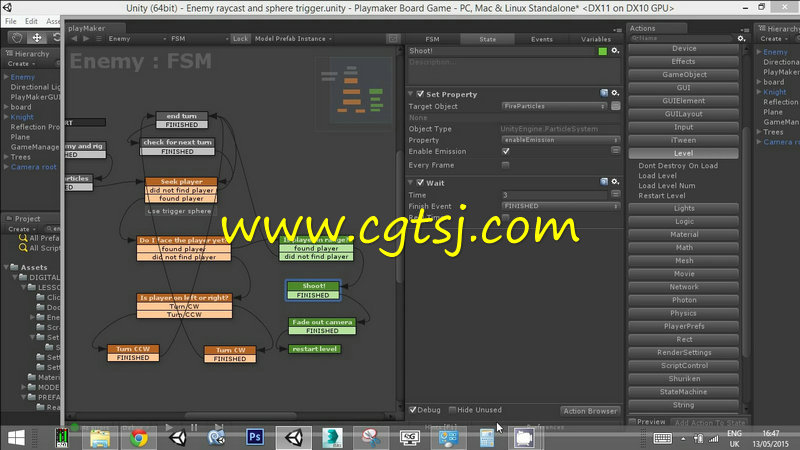Select the Move tool in Unity toolbar
The height and width of the screenshot is (450, 800).
pyautogui.click(x=37, y=38)
